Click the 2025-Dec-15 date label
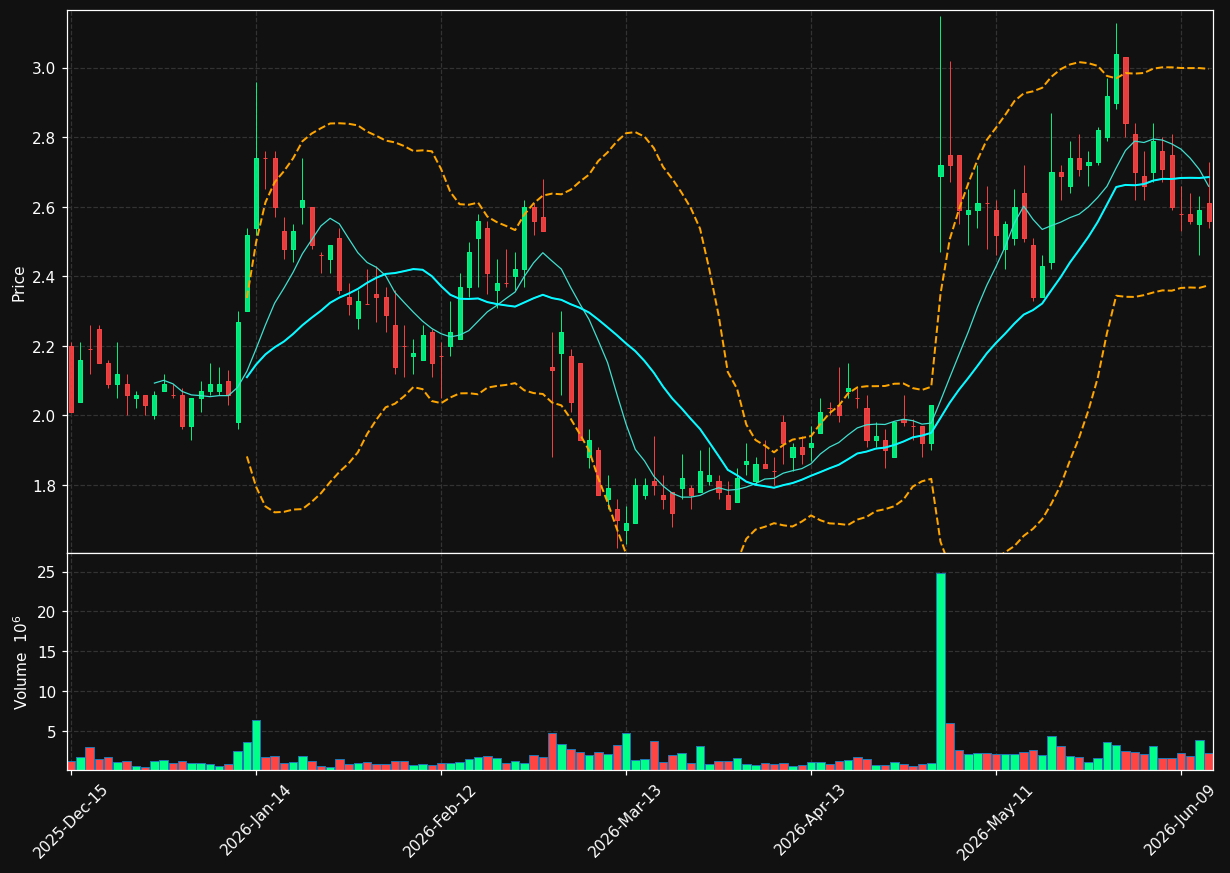Viewport: 1230px width, 873px height. [70, 821]
